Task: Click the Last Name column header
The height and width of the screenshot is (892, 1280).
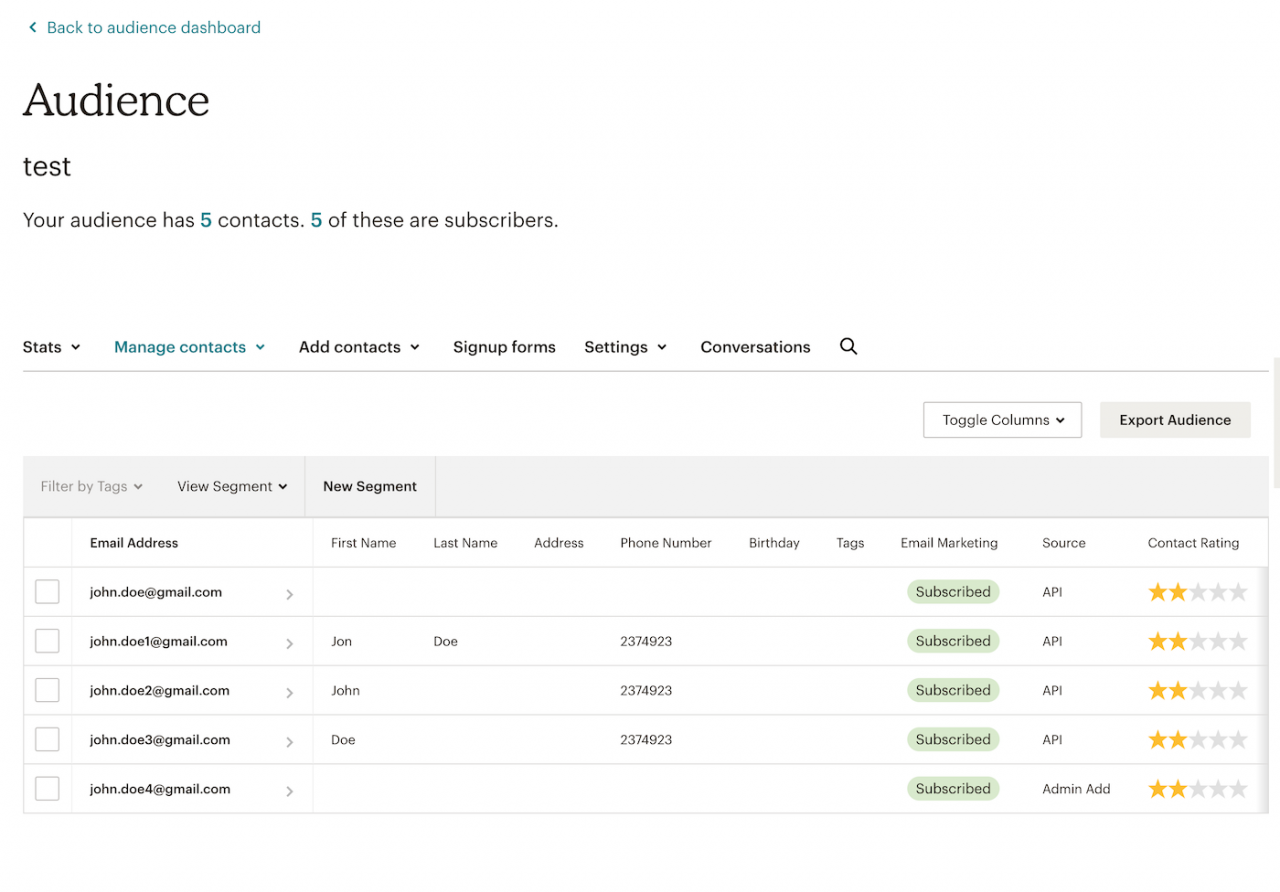Action: click(465, 543)
